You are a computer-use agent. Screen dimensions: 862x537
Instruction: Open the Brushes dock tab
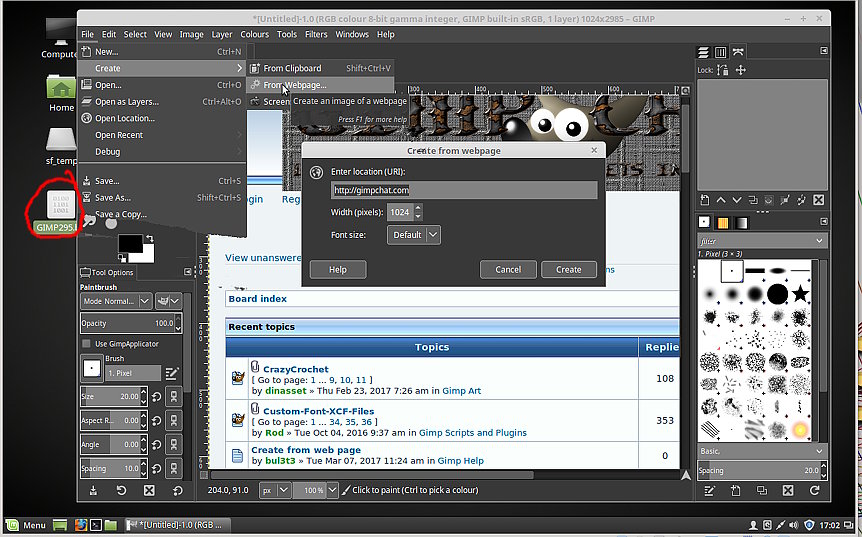click(704, 222)
